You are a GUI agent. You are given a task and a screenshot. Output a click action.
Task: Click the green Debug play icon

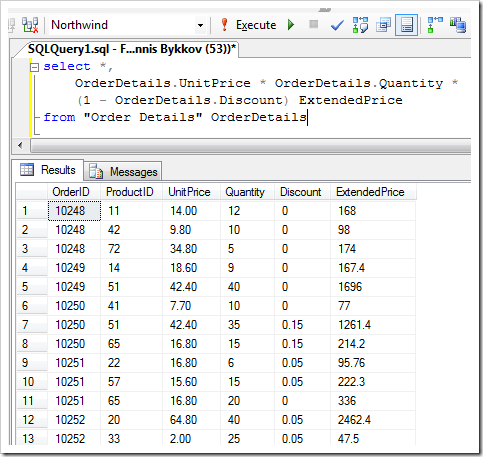tap(291, 25)
